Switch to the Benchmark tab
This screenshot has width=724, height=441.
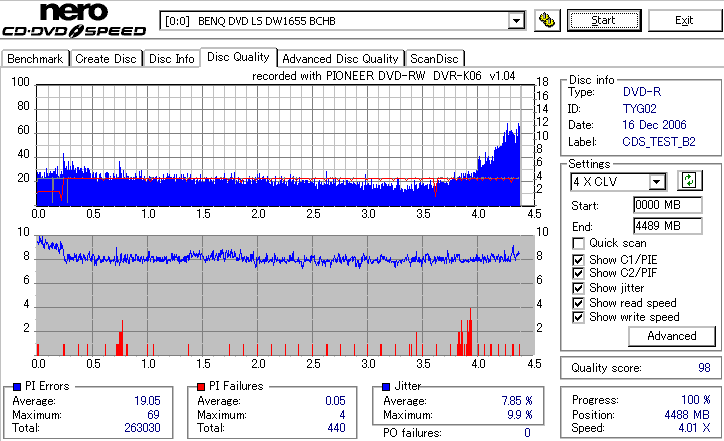35,59
